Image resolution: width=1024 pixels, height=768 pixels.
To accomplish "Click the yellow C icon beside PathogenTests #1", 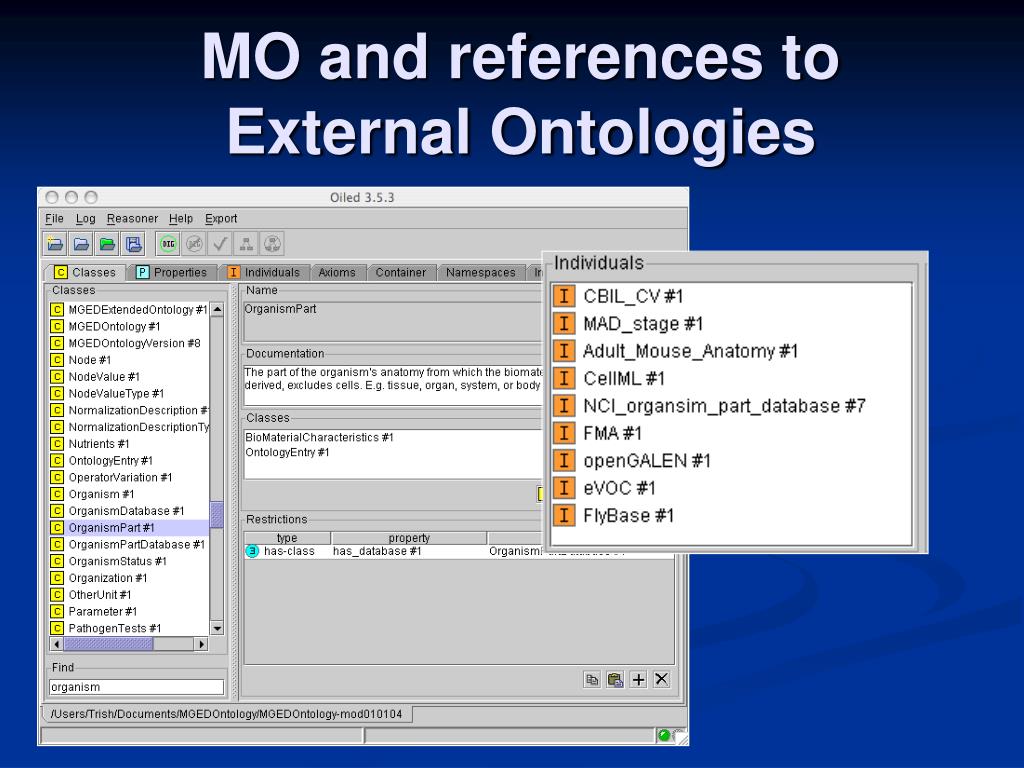I will (x=57, y=628).
